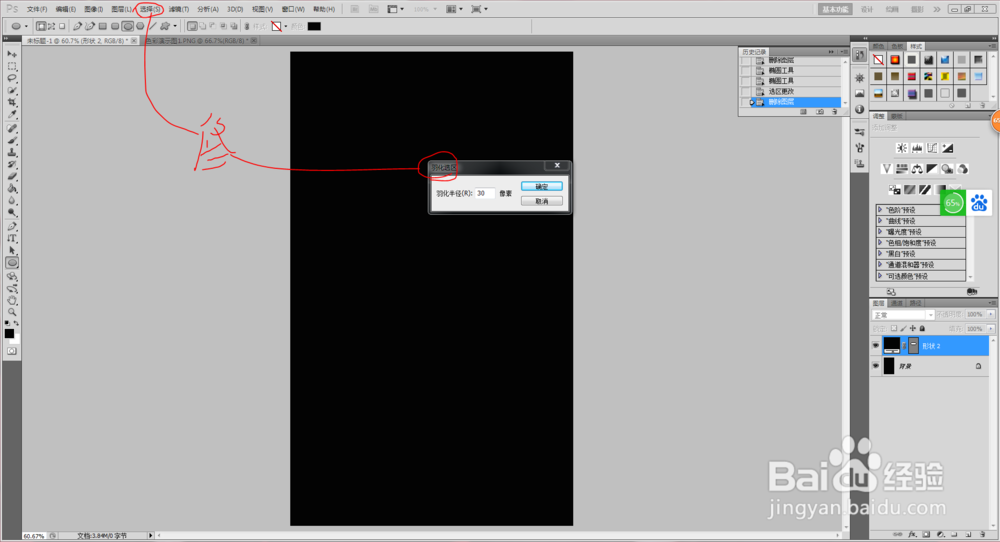The image size is (1000, 542).
Task: Select the Path Selection tool
Action: point(12,251)
